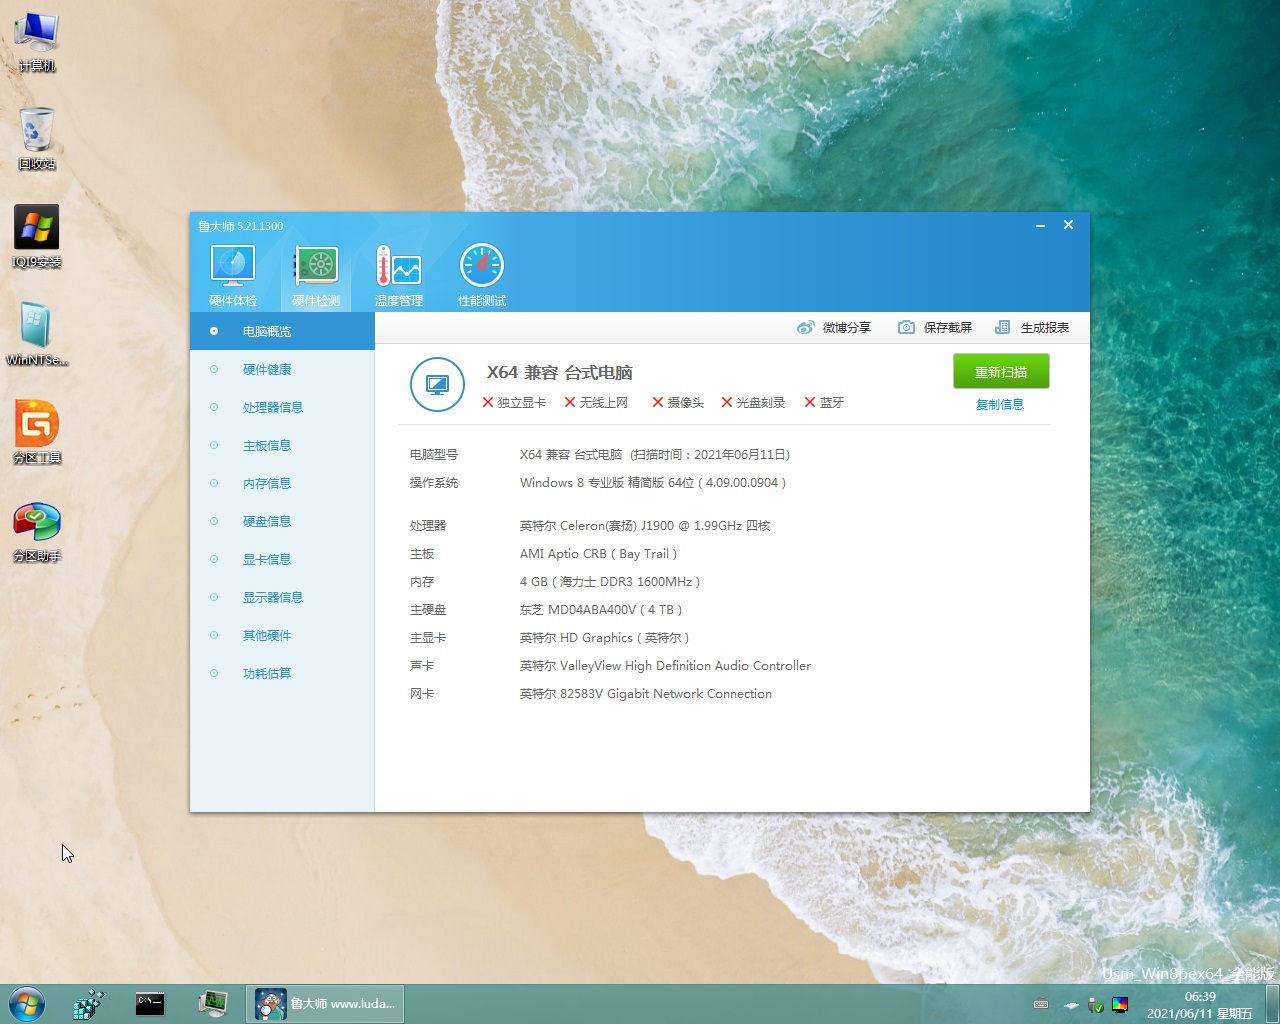Open the 性能测试 performance test tool

[482, 275]
